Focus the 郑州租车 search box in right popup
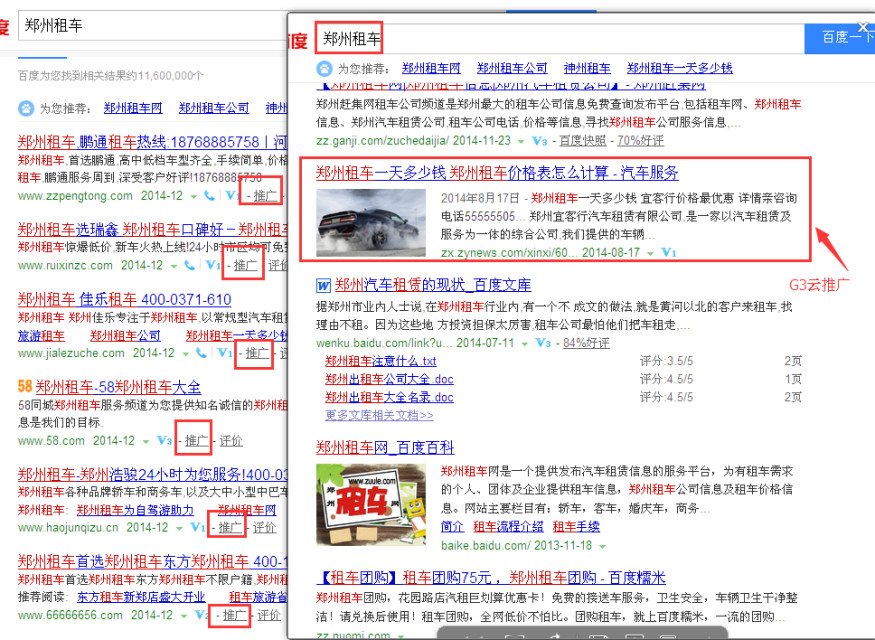This screenshot has height=640, width=875. point(560,39)
